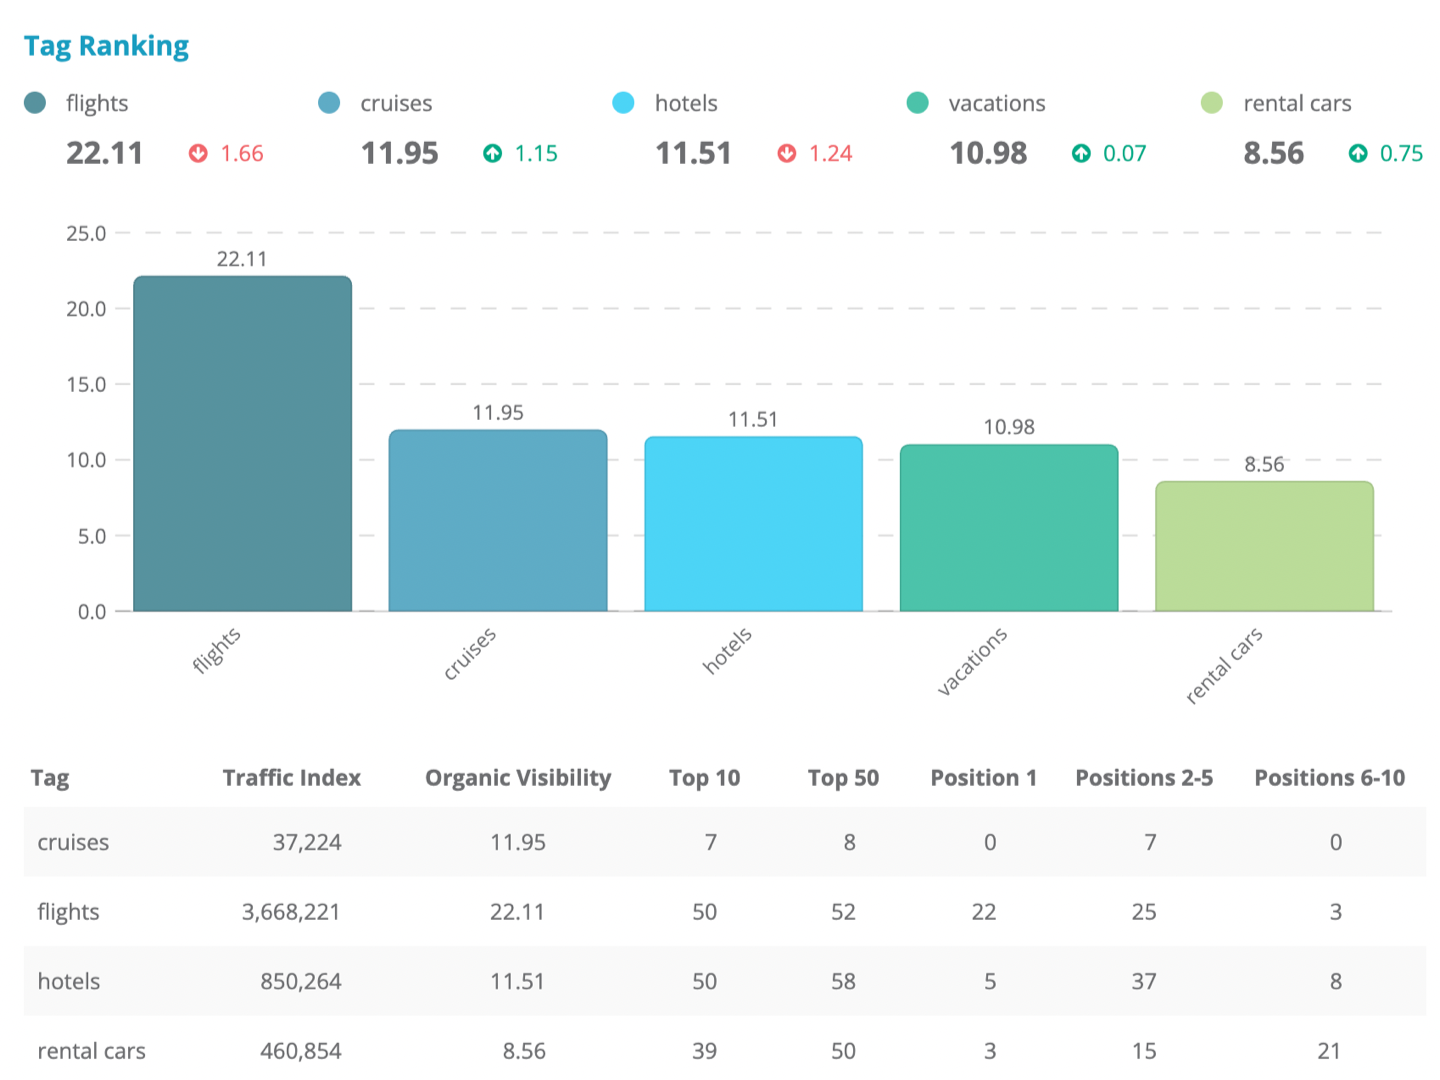Click the red down arrow beside 1.24
1440x1080 pixels.
click(x=787, y=153)
